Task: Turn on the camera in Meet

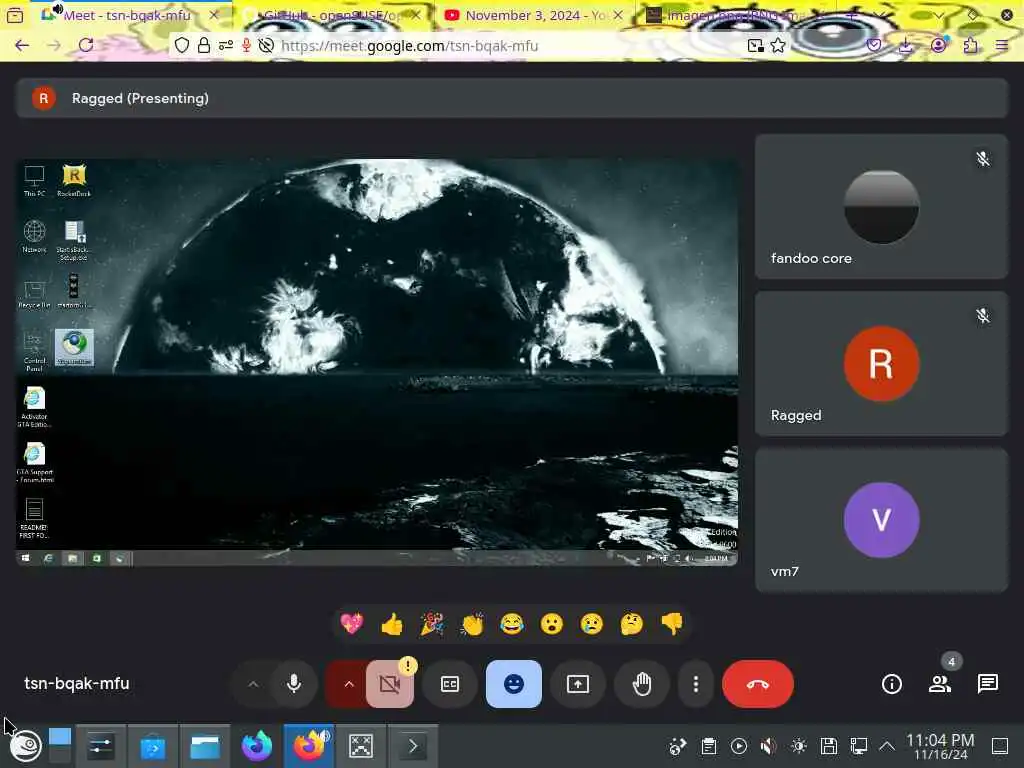Action: click(390, 684)
